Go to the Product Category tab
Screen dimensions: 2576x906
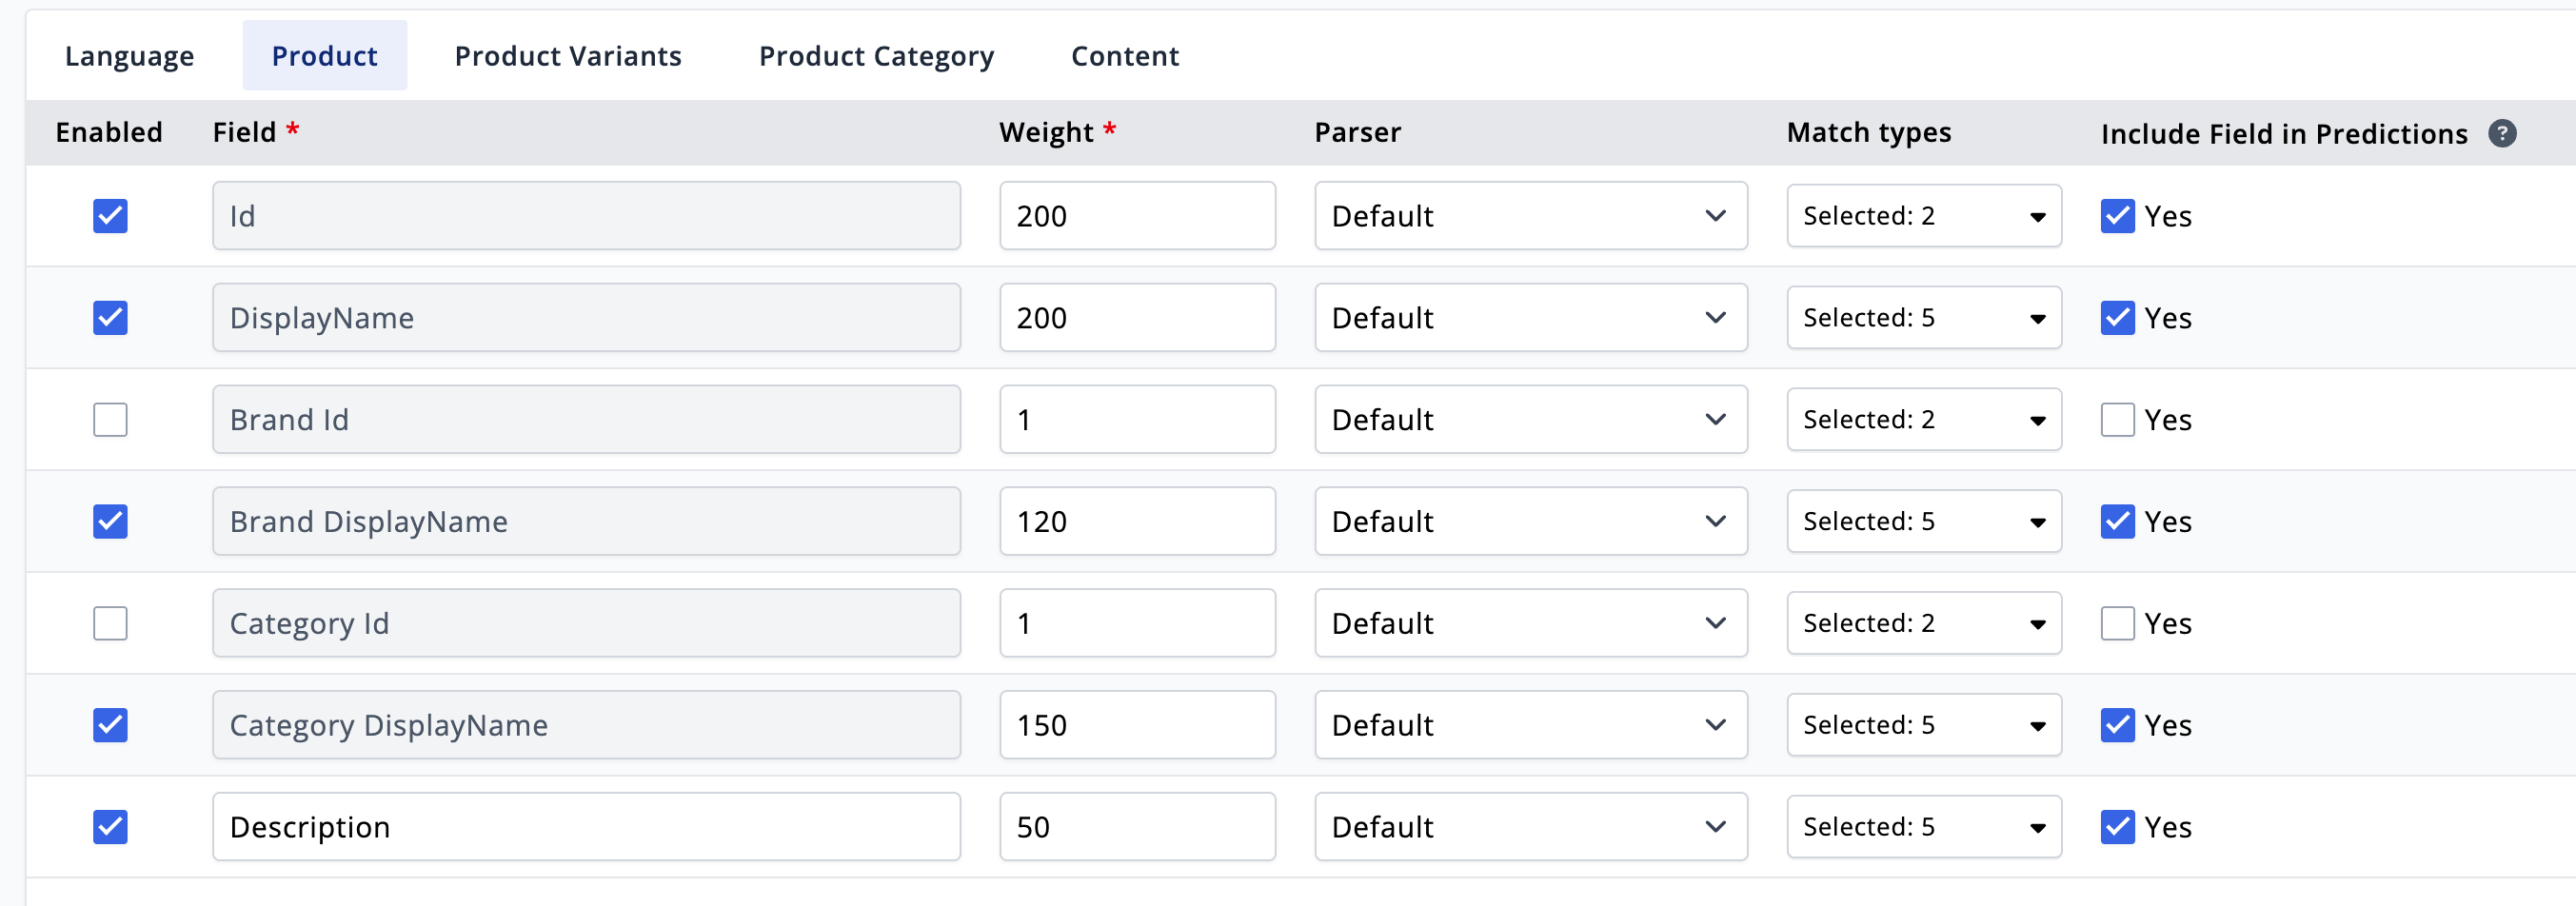876,56
